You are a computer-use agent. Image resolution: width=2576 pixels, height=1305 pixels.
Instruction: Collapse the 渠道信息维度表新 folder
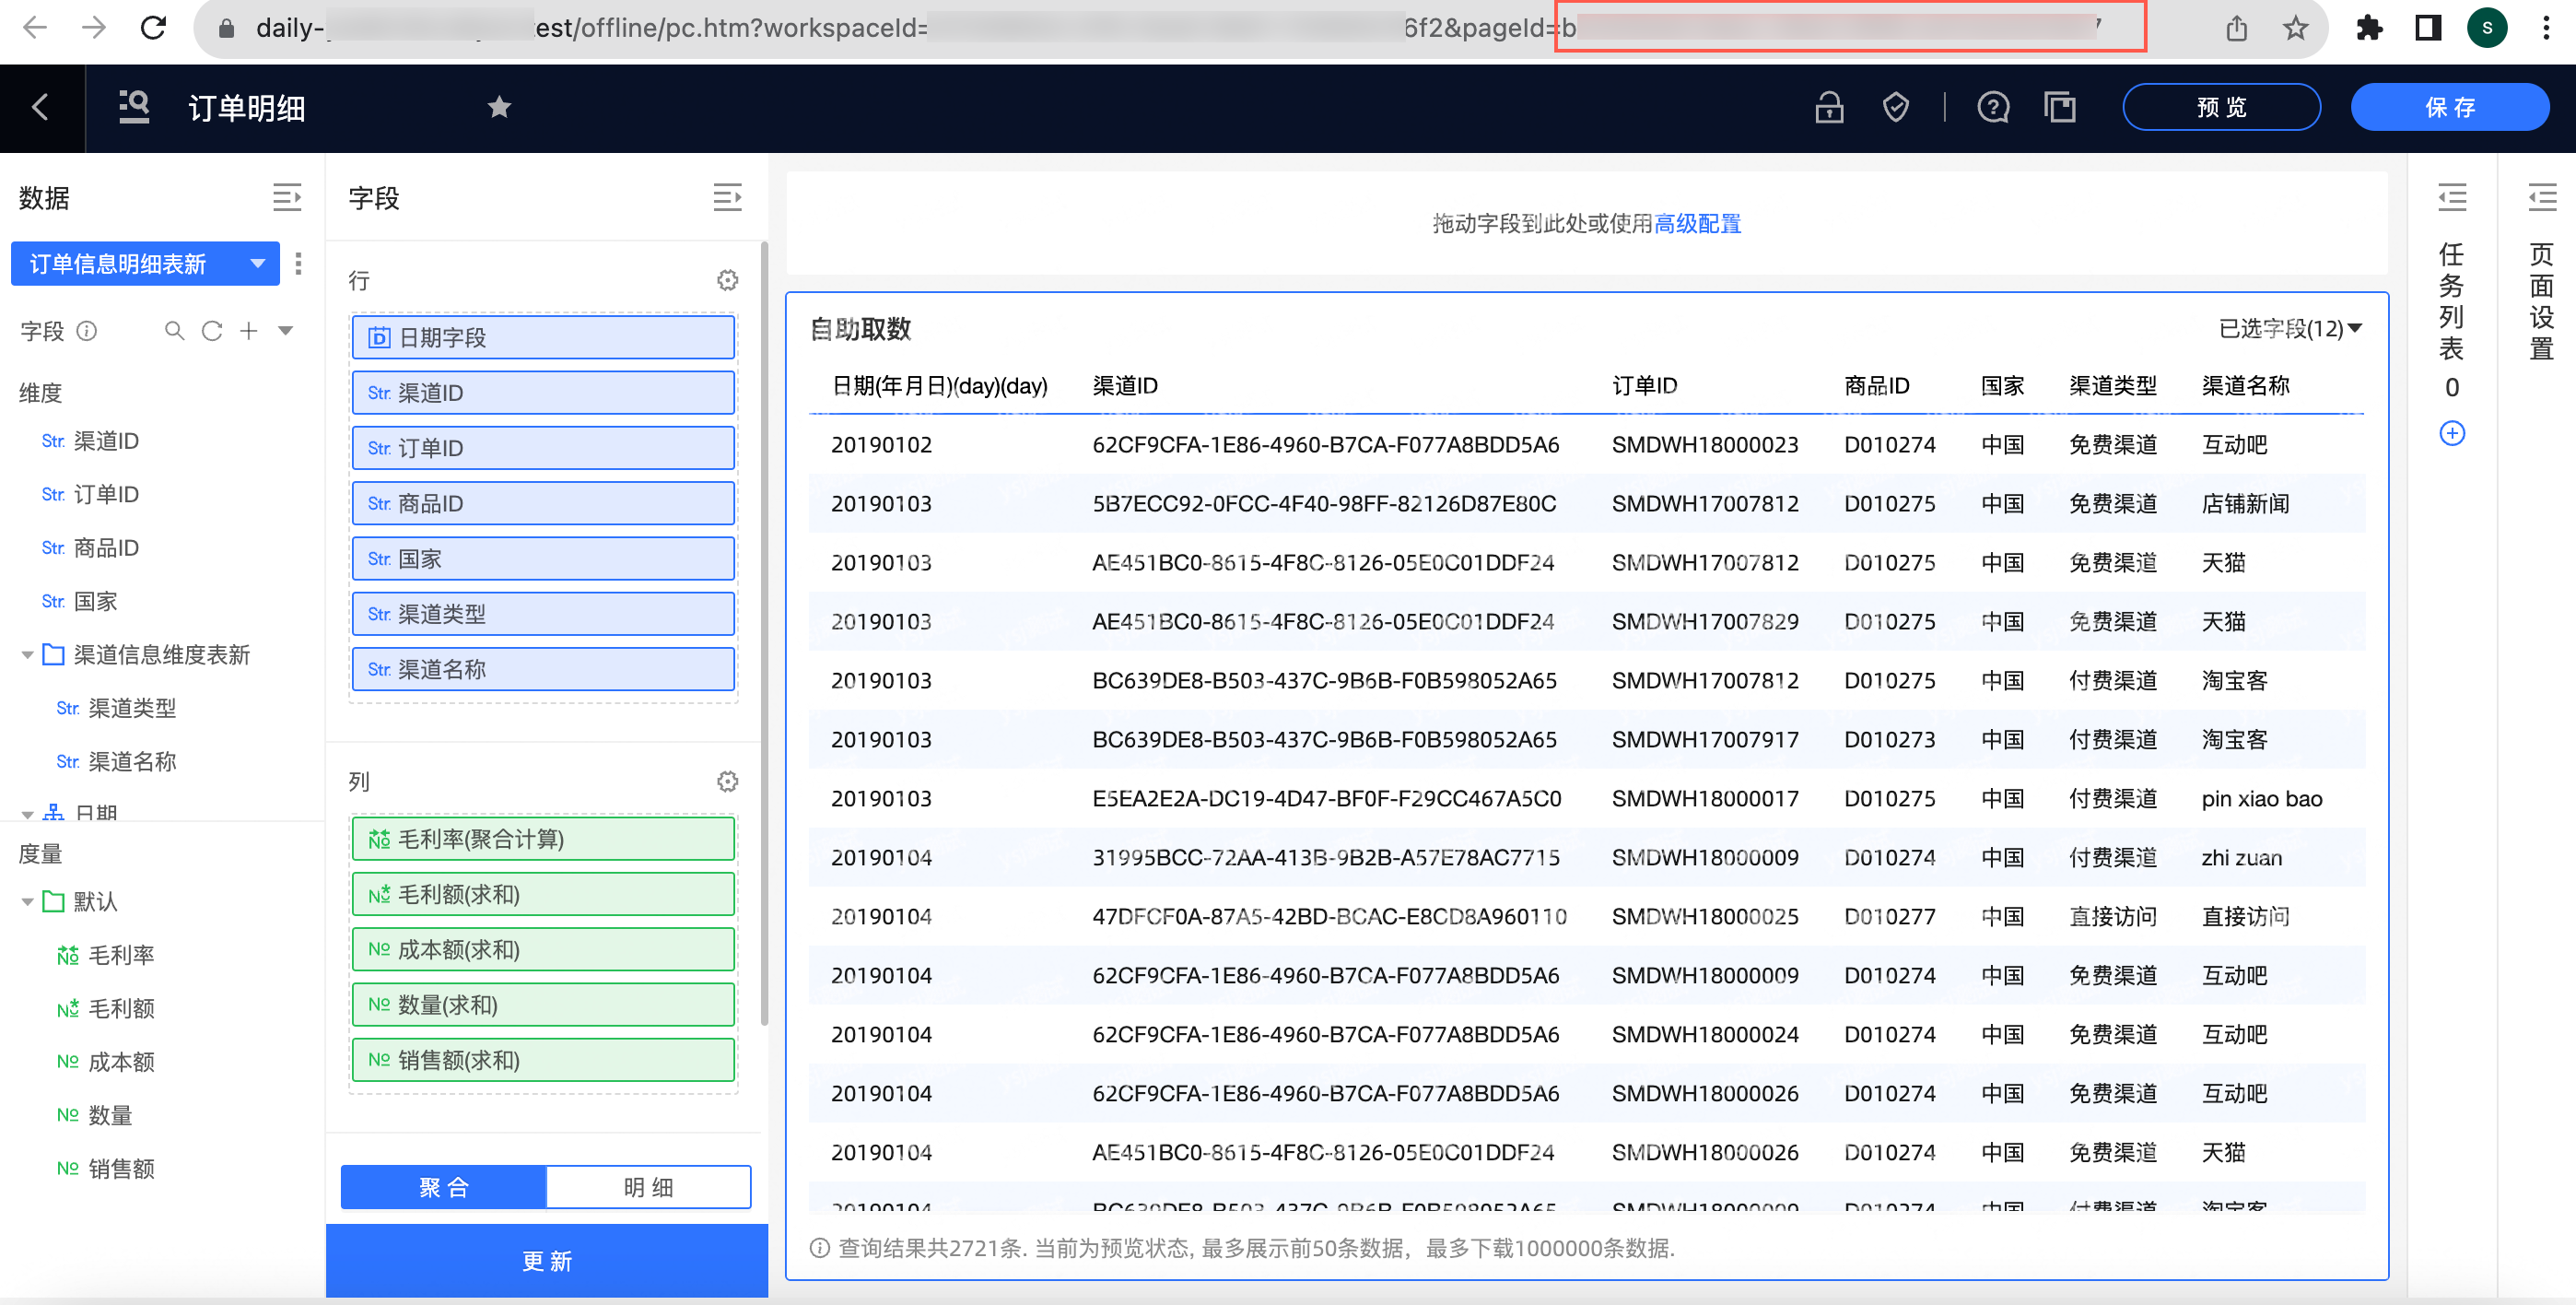click(27, 655)
